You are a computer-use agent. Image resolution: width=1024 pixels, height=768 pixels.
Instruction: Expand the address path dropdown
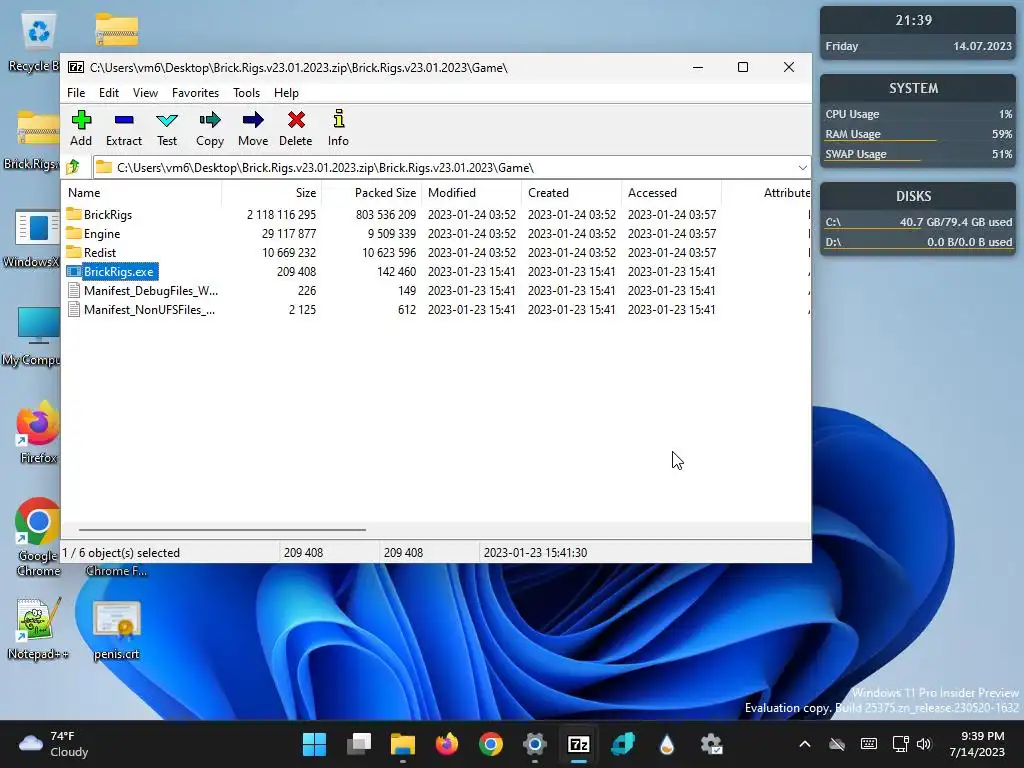click(x=802, y=168)
